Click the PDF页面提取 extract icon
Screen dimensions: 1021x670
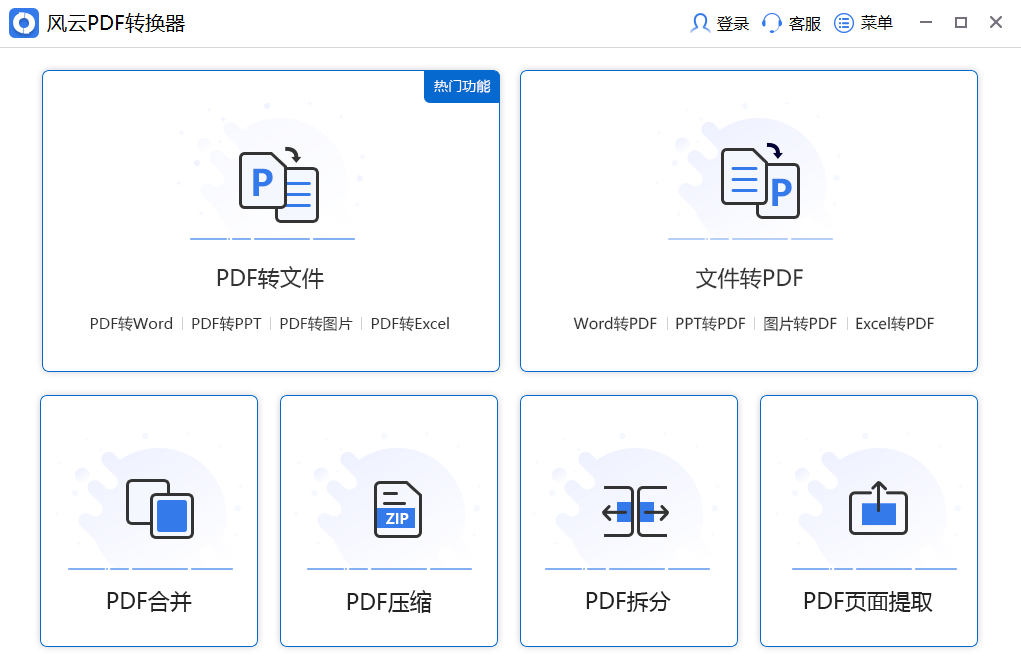878,508
